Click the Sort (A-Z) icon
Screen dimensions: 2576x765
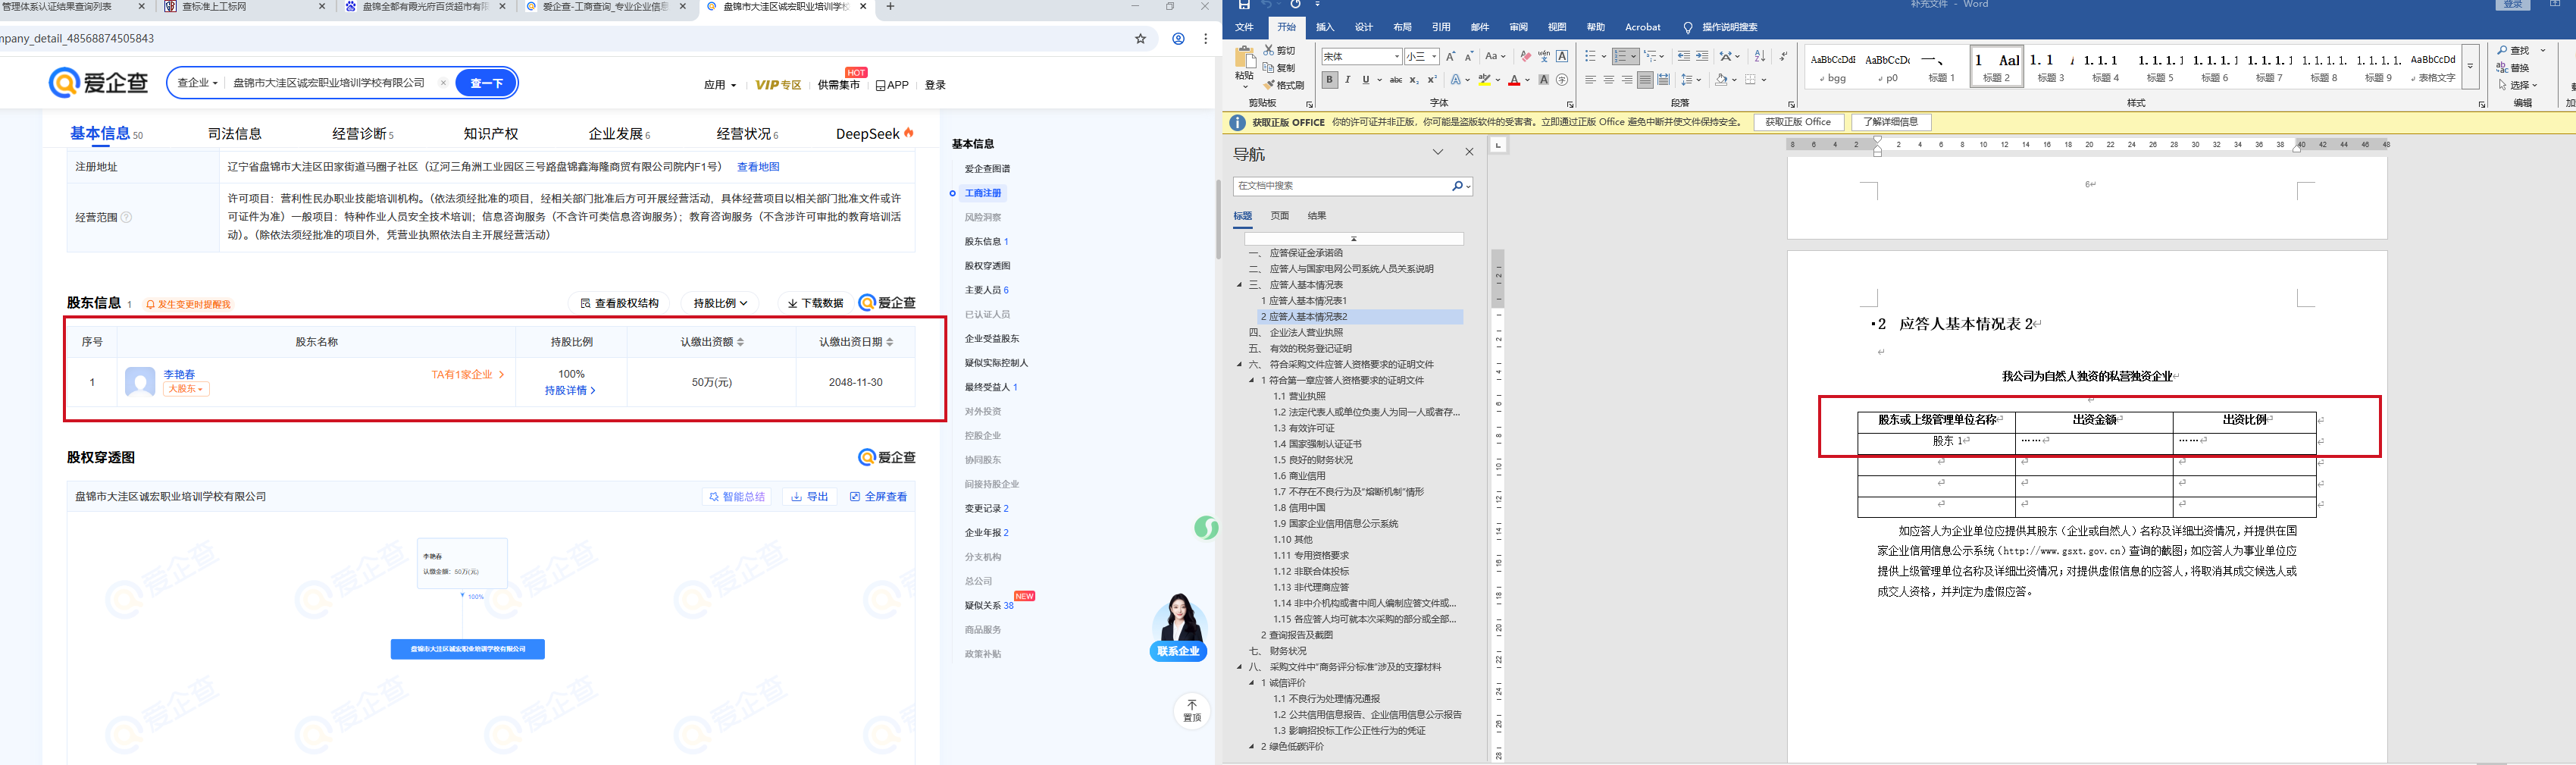coord(1760,57)
